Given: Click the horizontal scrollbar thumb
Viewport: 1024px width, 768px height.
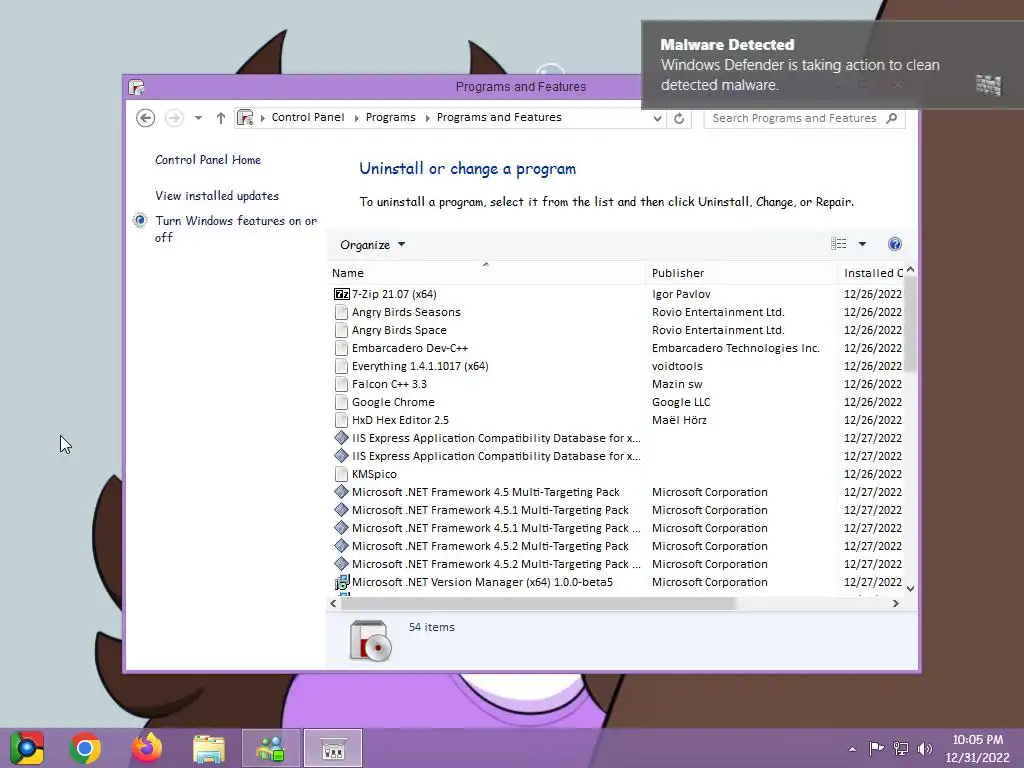Looking at the screenshot, I should [x=538, y=603].
